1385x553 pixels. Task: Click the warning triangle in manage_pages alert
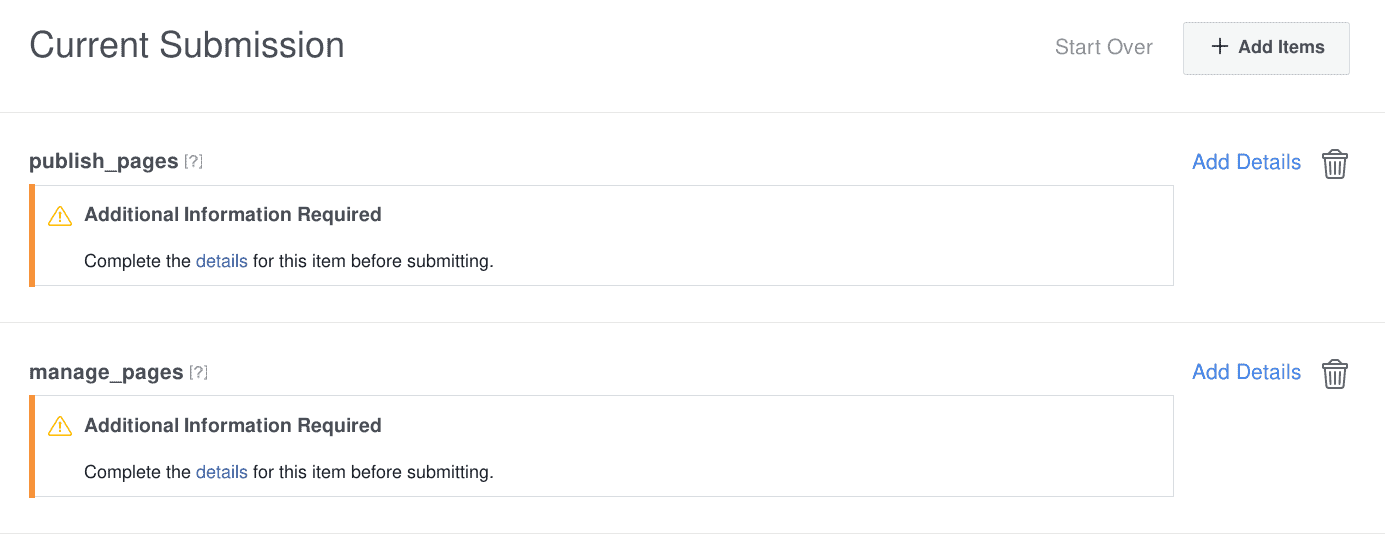[60, 426]
